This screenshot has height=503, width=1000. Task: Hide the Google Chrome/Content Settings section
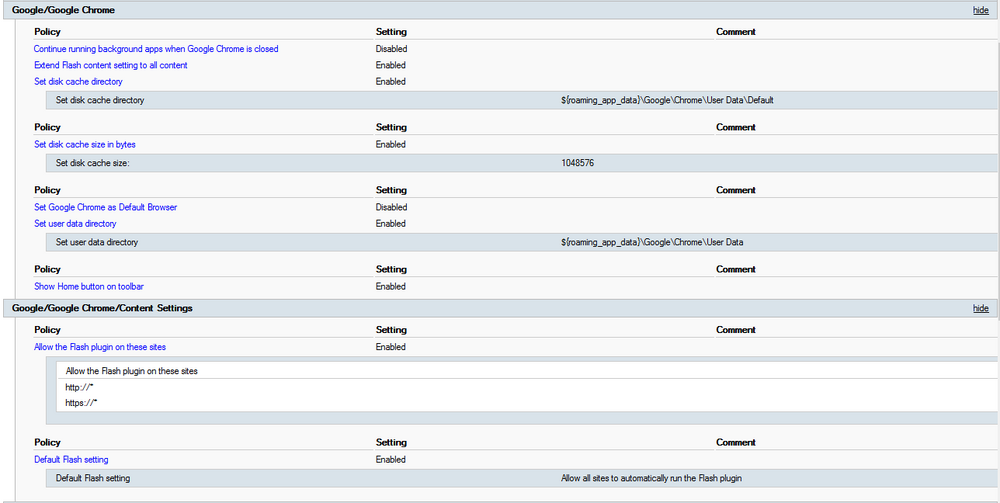point(980,309)
